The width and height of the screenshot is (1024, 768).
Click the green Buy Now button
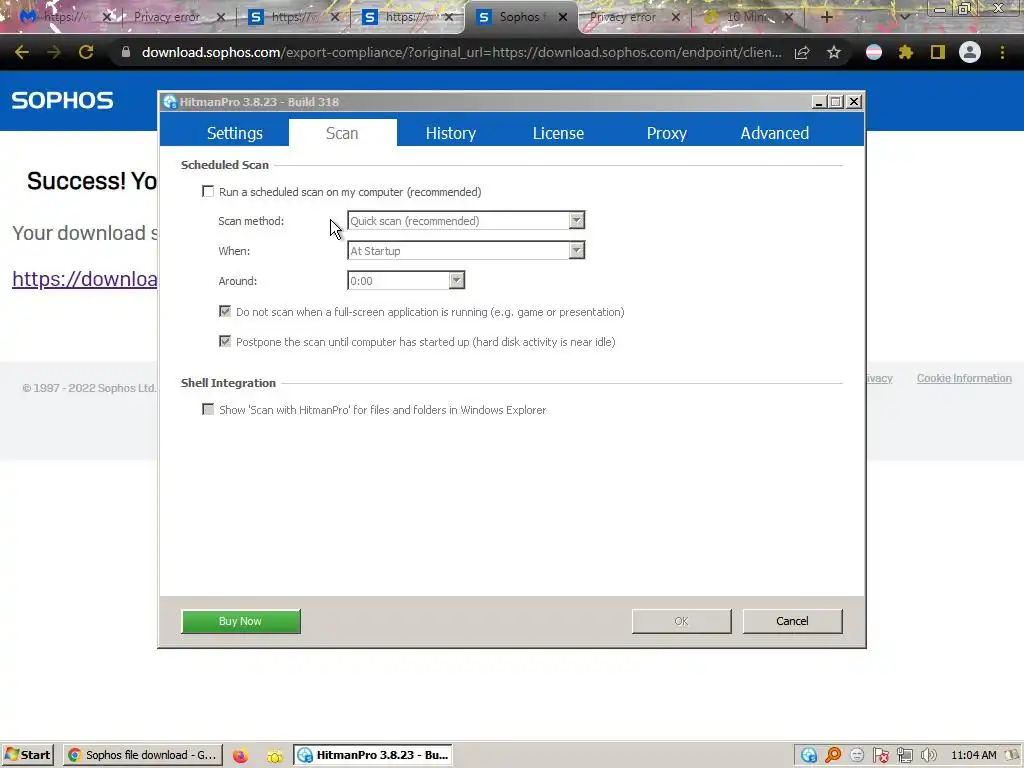241,621
